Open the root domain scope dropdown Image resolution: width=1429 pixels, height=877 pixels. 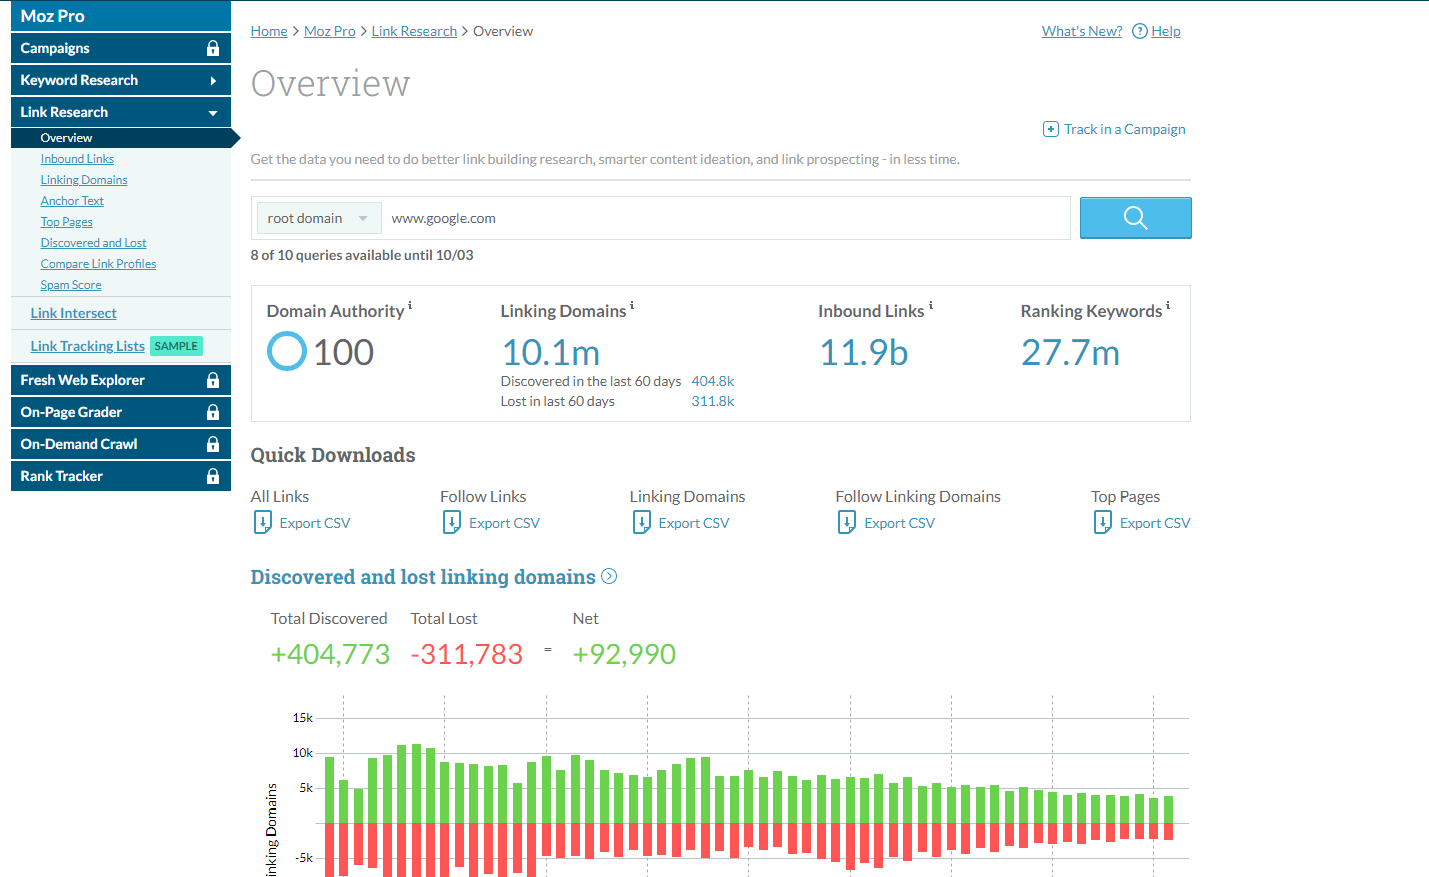(x=319, y=218)
